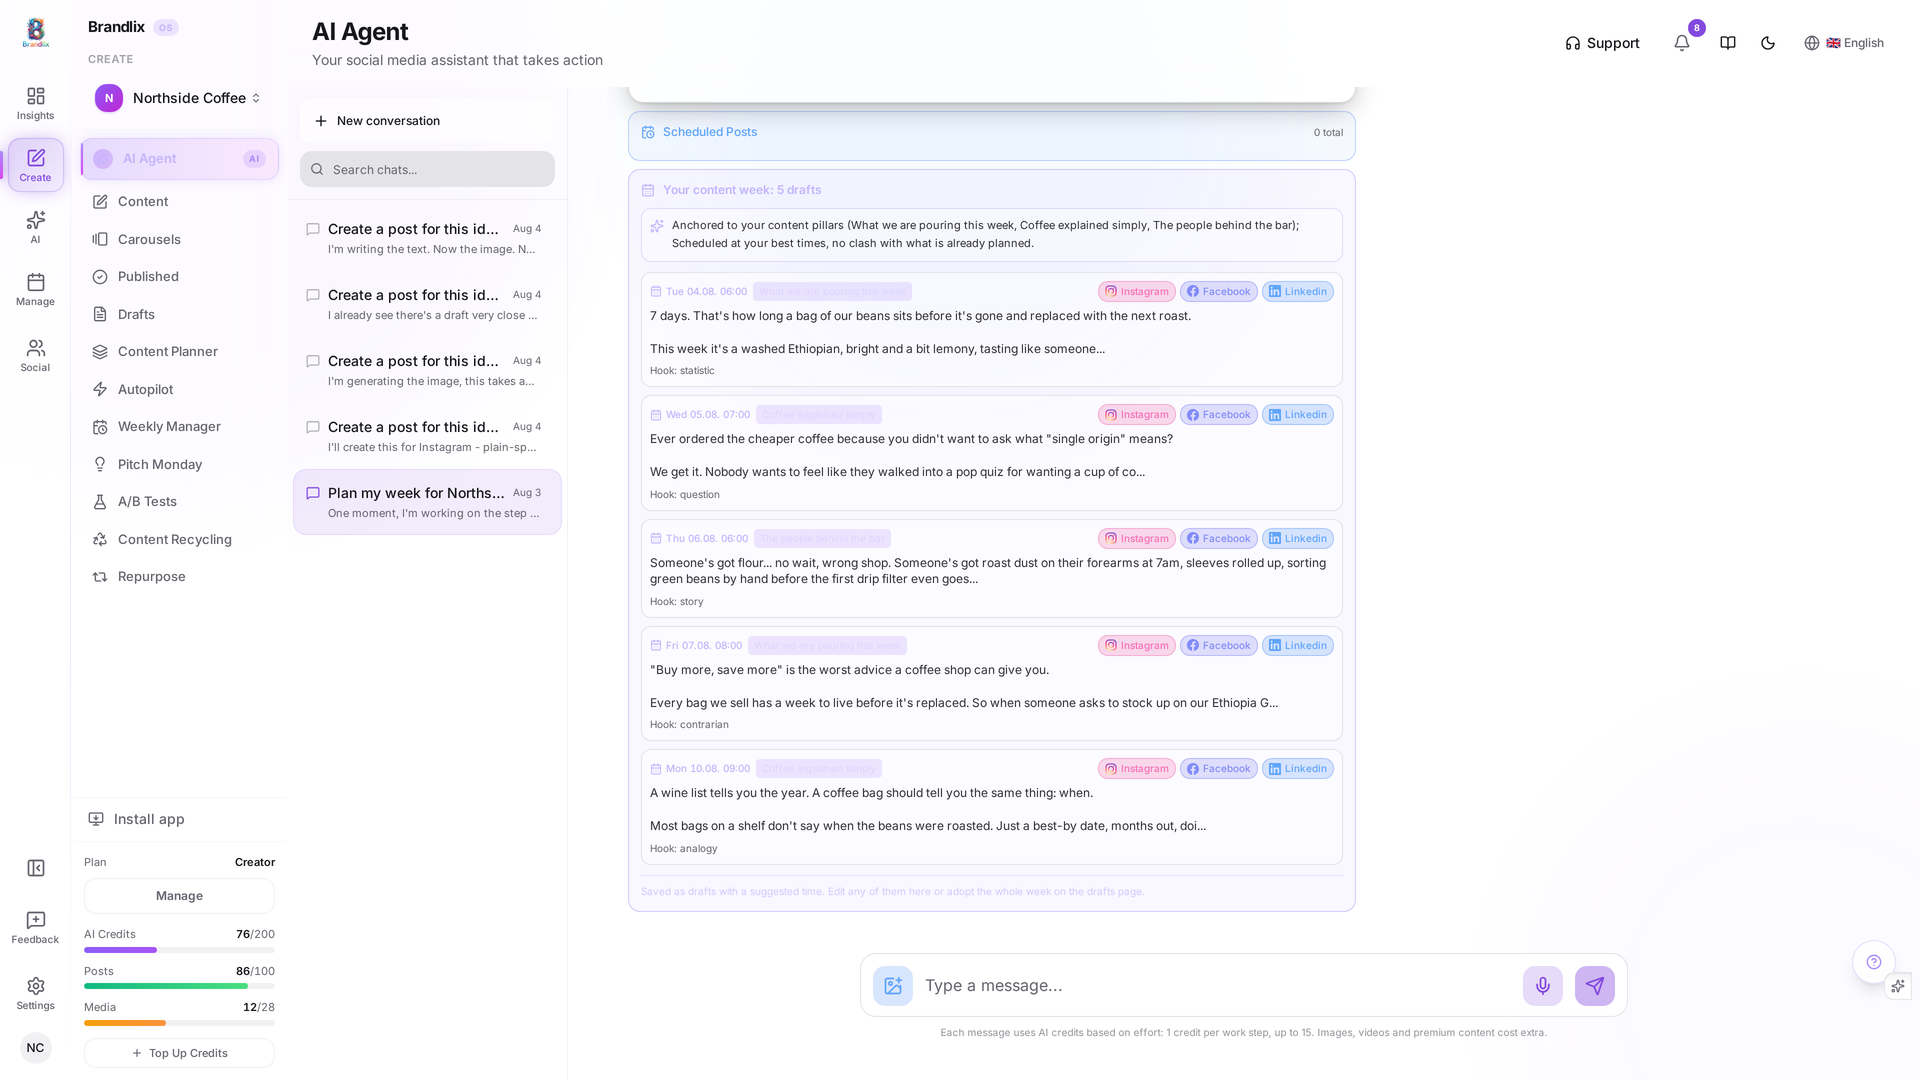Open chat "I'm writing the text. Now the image"

[427, 238]
